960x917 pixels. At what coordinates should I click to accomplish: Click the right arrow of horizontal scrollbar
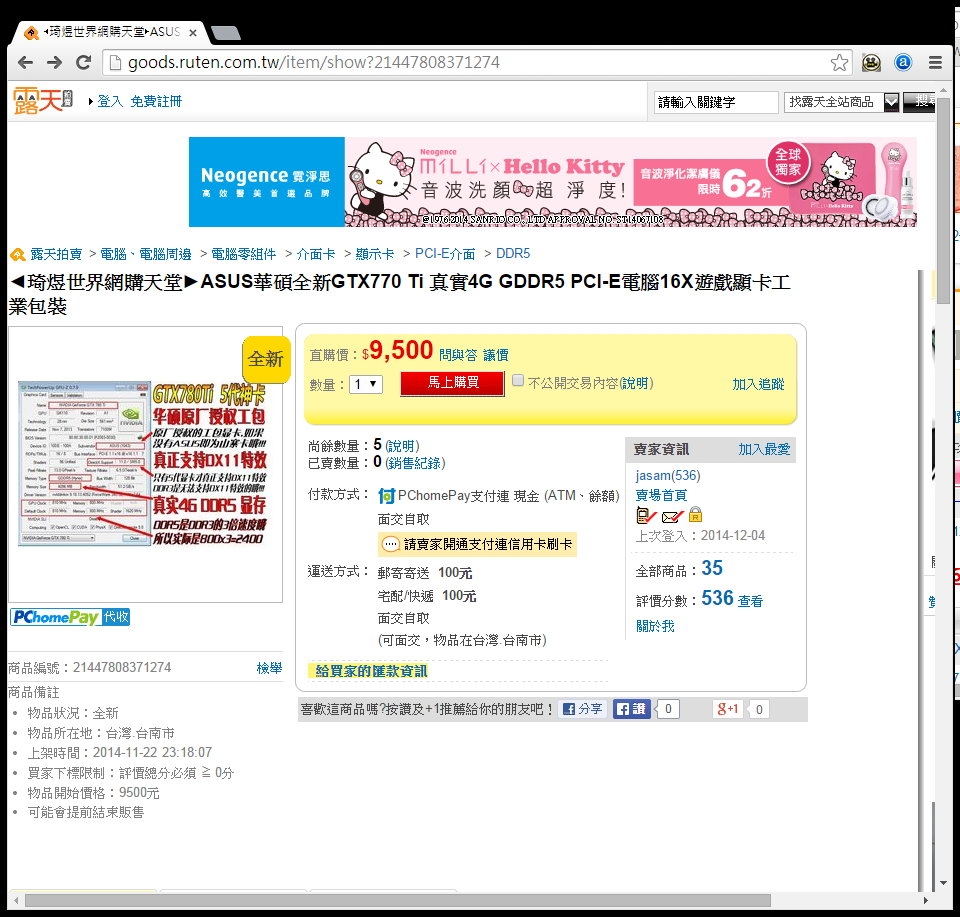pos(925,900)
